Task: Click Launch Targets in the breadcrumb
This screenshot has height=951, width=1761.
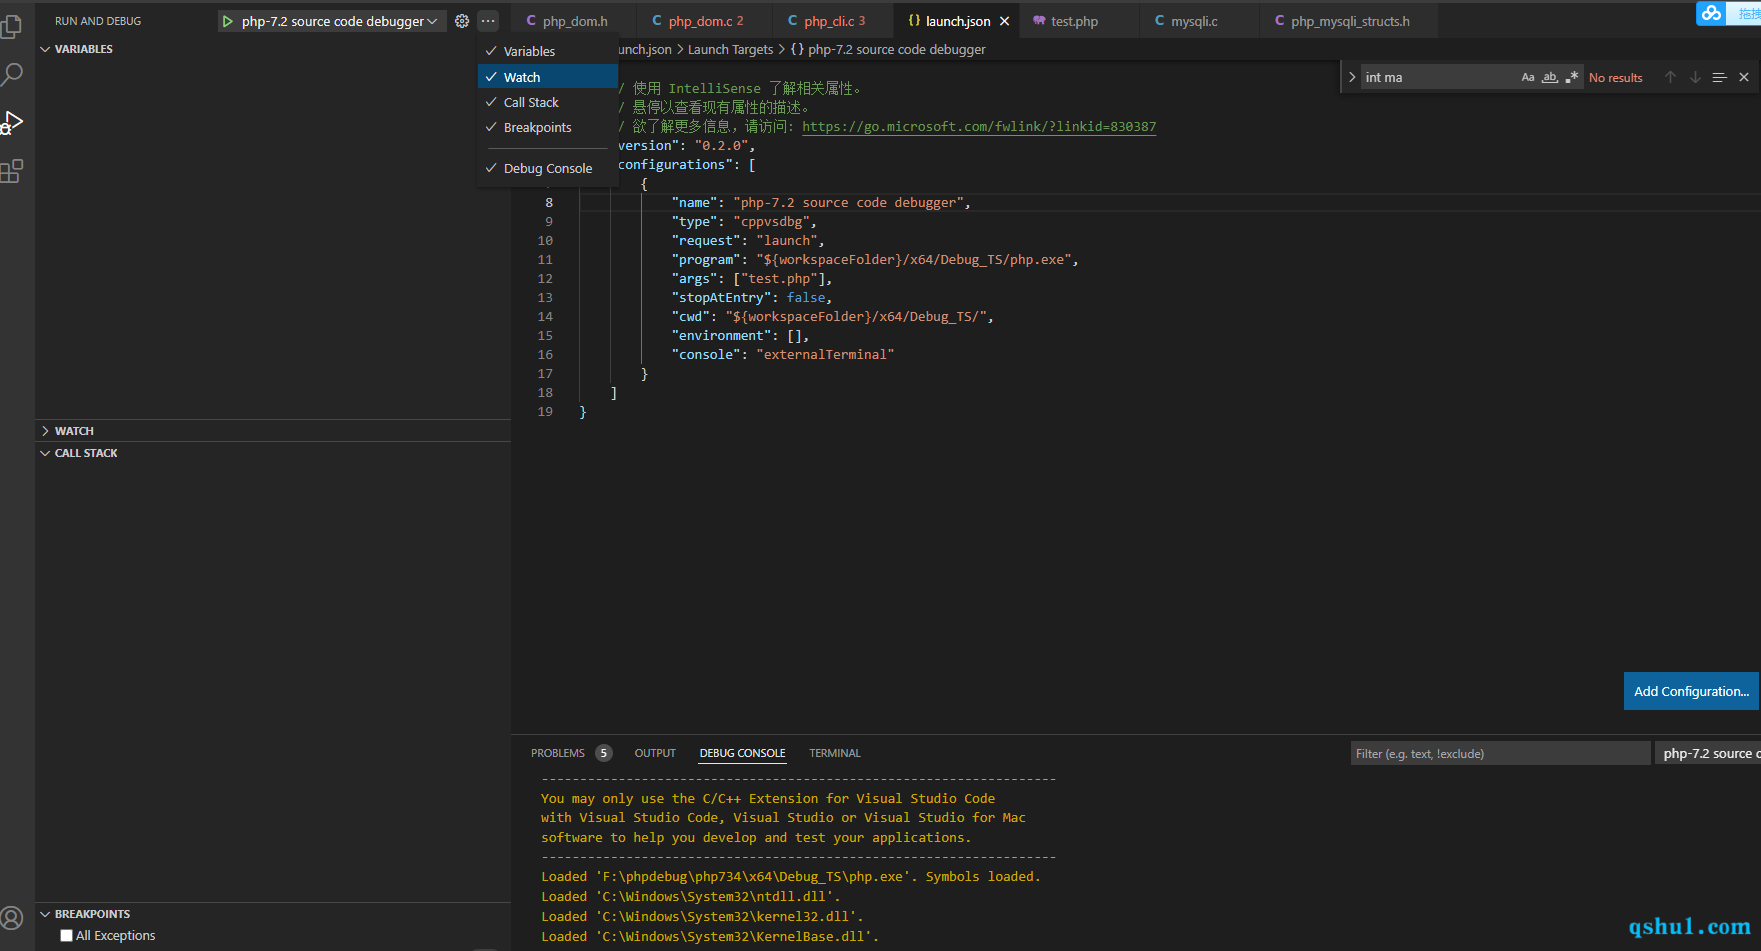Action: [730, 49]
